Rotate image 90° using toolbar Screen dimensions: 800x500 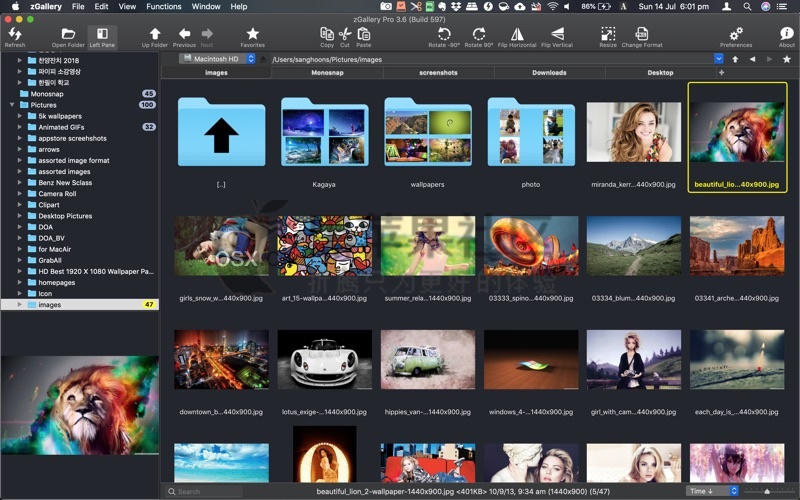pyautogui.click(x=479, y=37)
